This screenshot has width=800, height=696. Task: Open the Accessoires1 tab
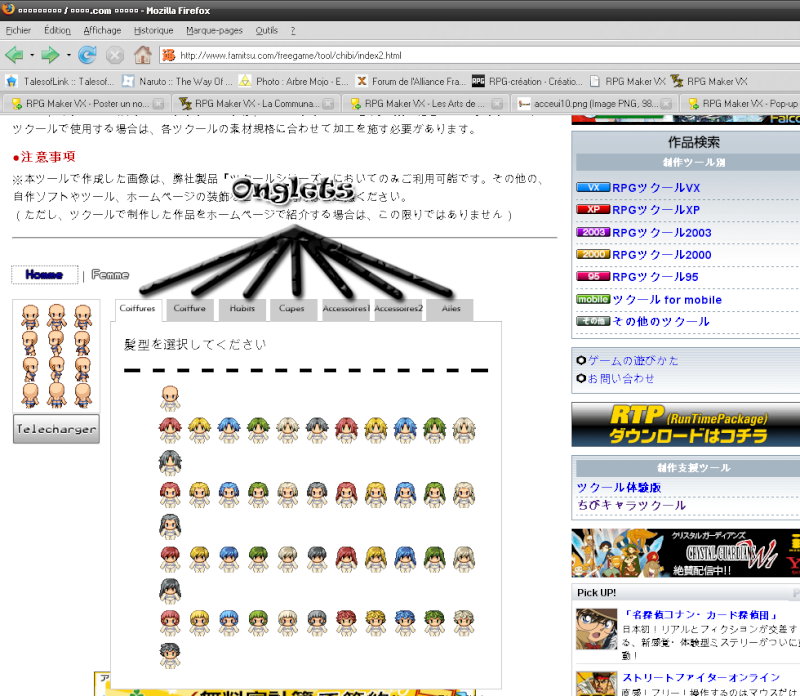346,309
